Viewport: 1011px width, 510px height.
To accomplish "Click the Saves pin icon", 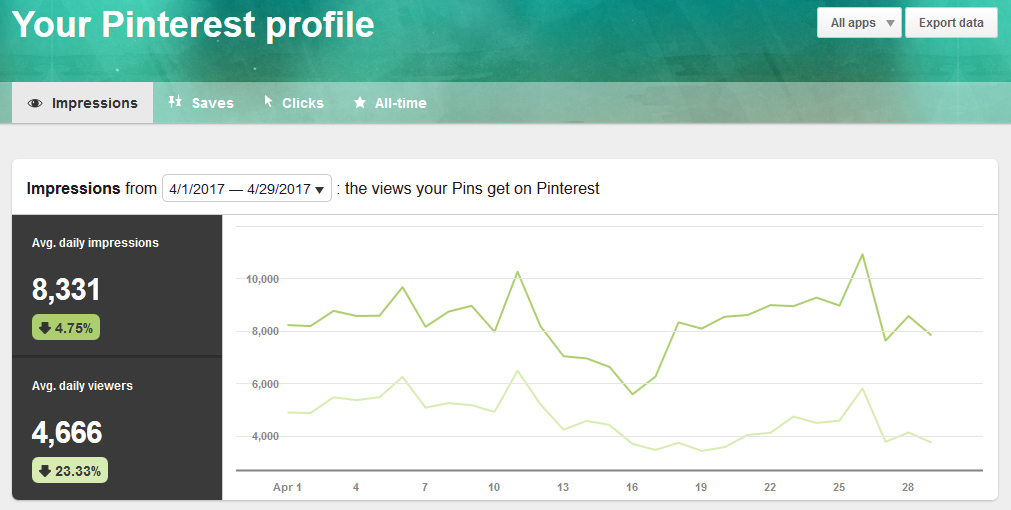I will (x=175, y=102).
